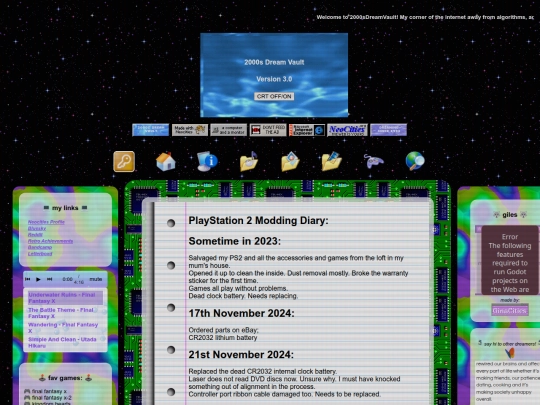This screenshot has width=540, height=405.
Task: Select Underwater Ruins - Final Fantasy X track
Action: click(x=65, y=298)
